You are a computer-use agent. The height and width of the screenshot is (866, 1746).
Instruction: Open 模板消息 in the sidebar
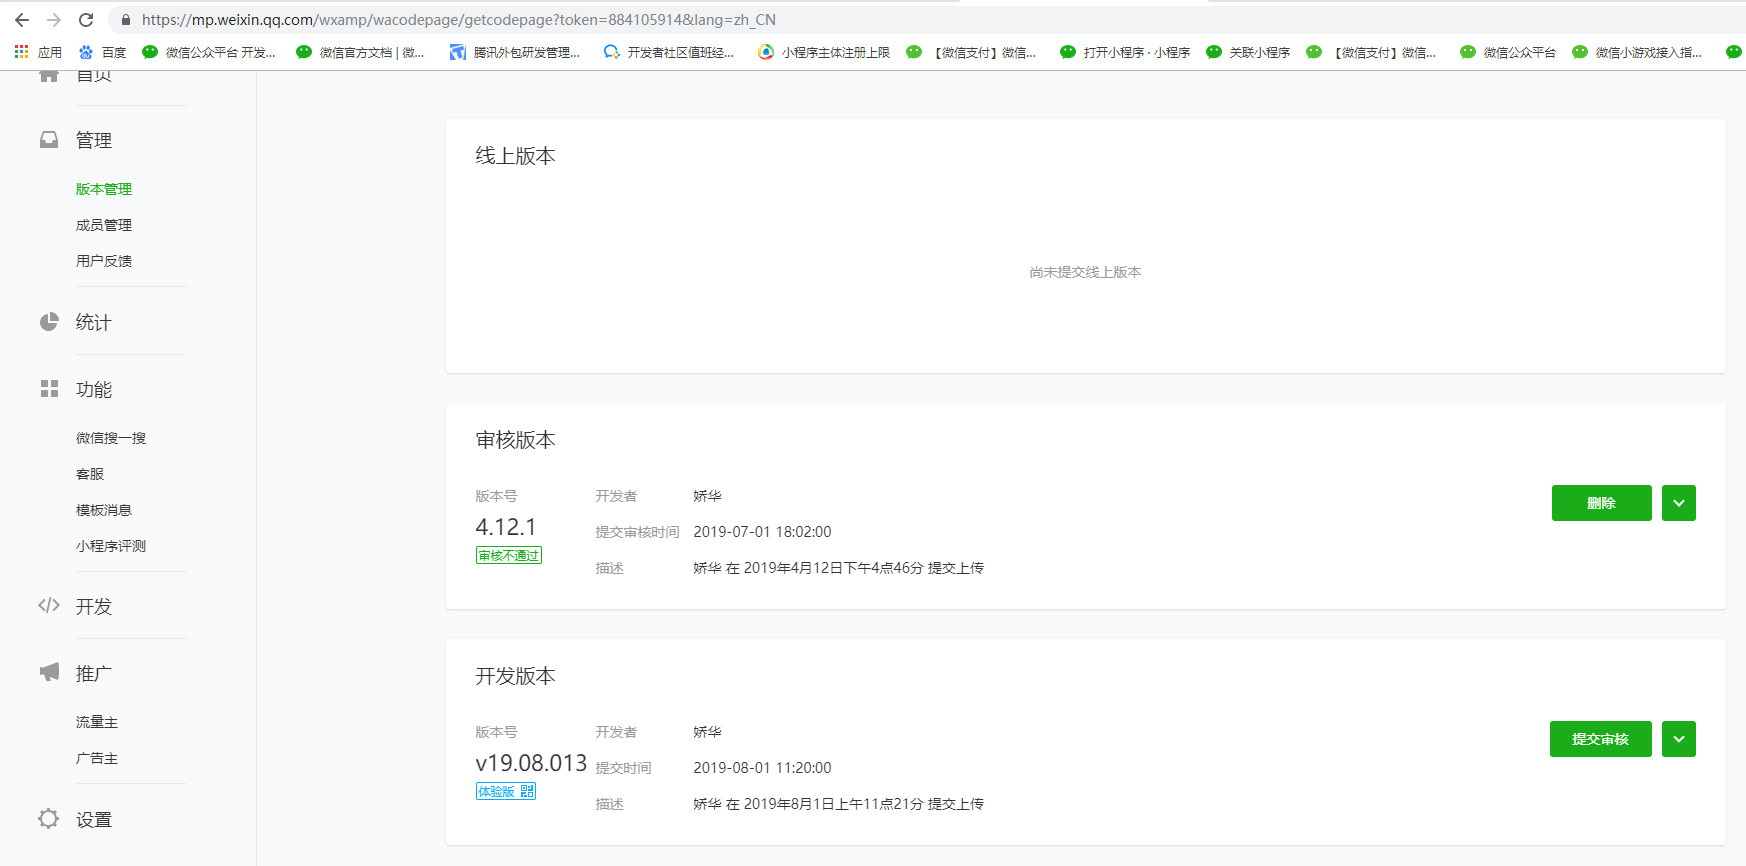104,510
